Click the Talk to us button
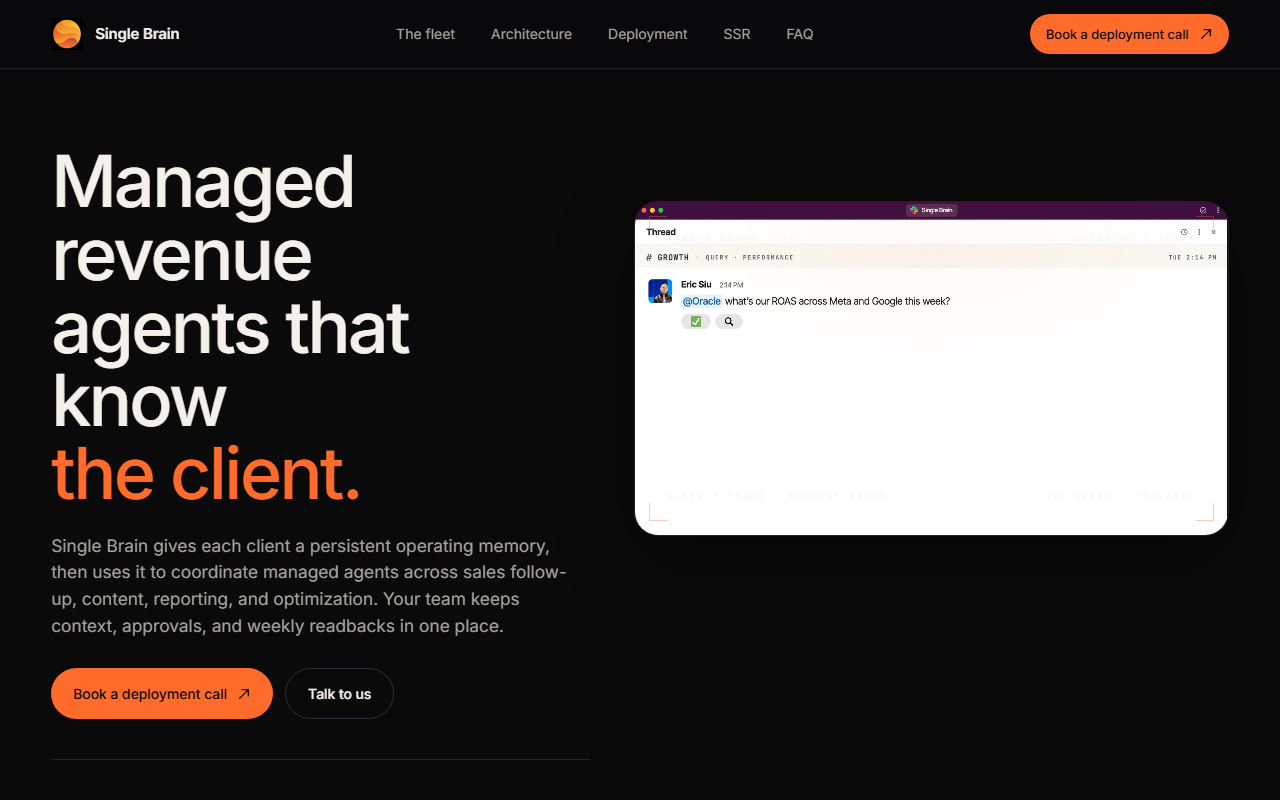This screenshot has width=1280, height=800. [x=339, y=694]
